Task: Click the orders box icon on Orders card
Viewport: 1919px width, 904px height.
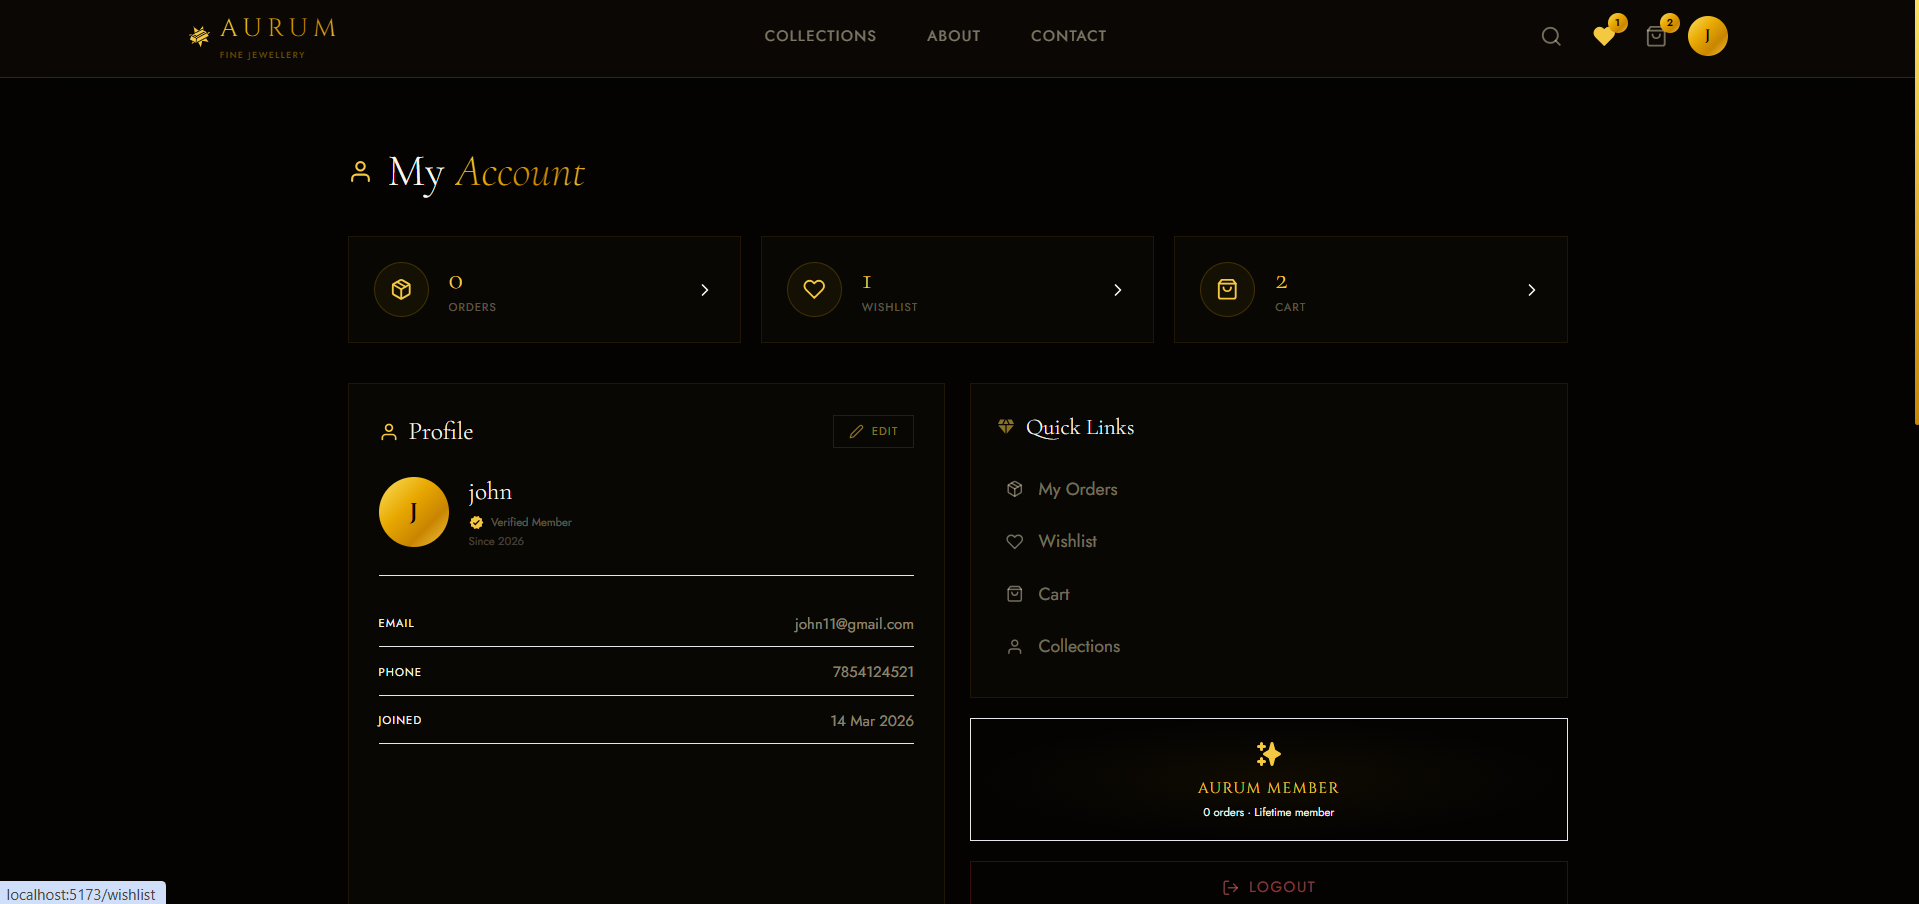Action: [400, 289]
